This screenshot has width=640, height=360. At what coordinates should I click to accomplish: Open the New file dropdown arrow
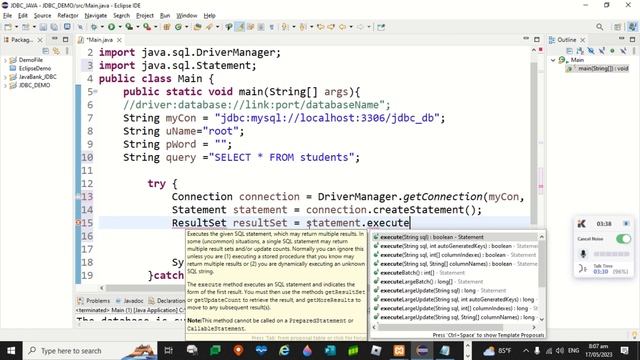(16, 27)
